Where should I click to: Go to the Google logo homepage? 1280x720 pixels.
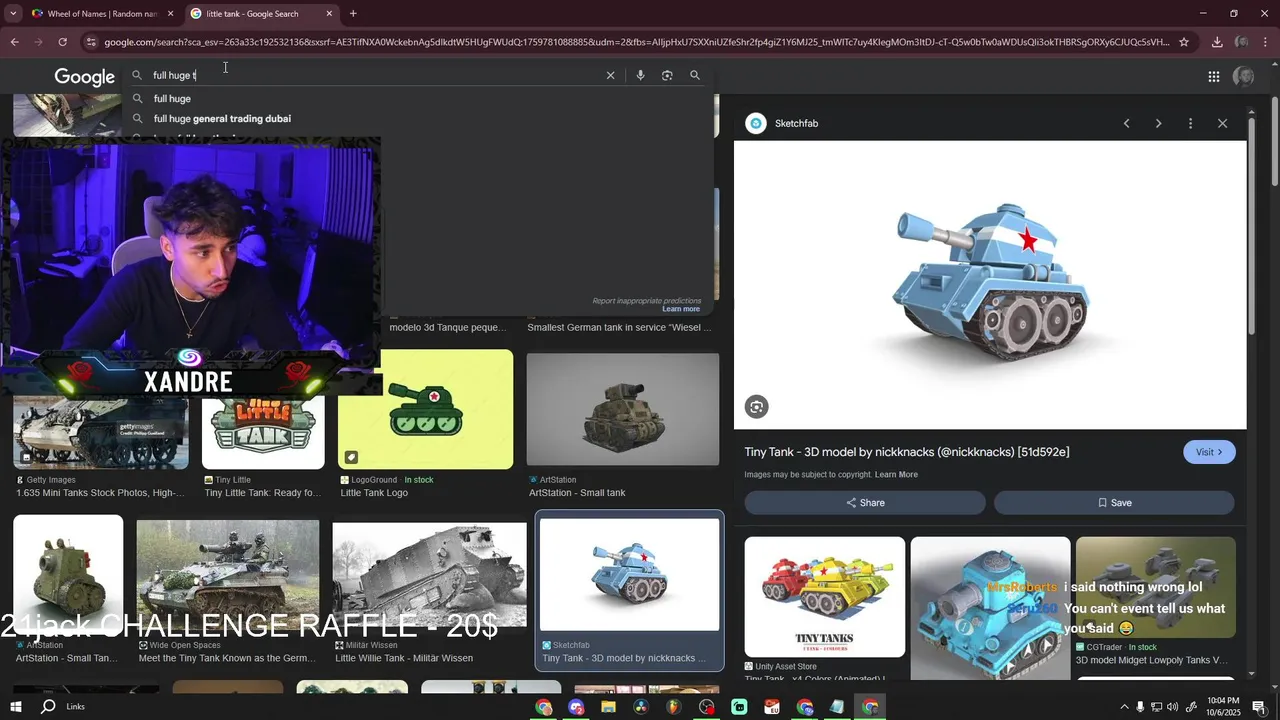[85, 77]
